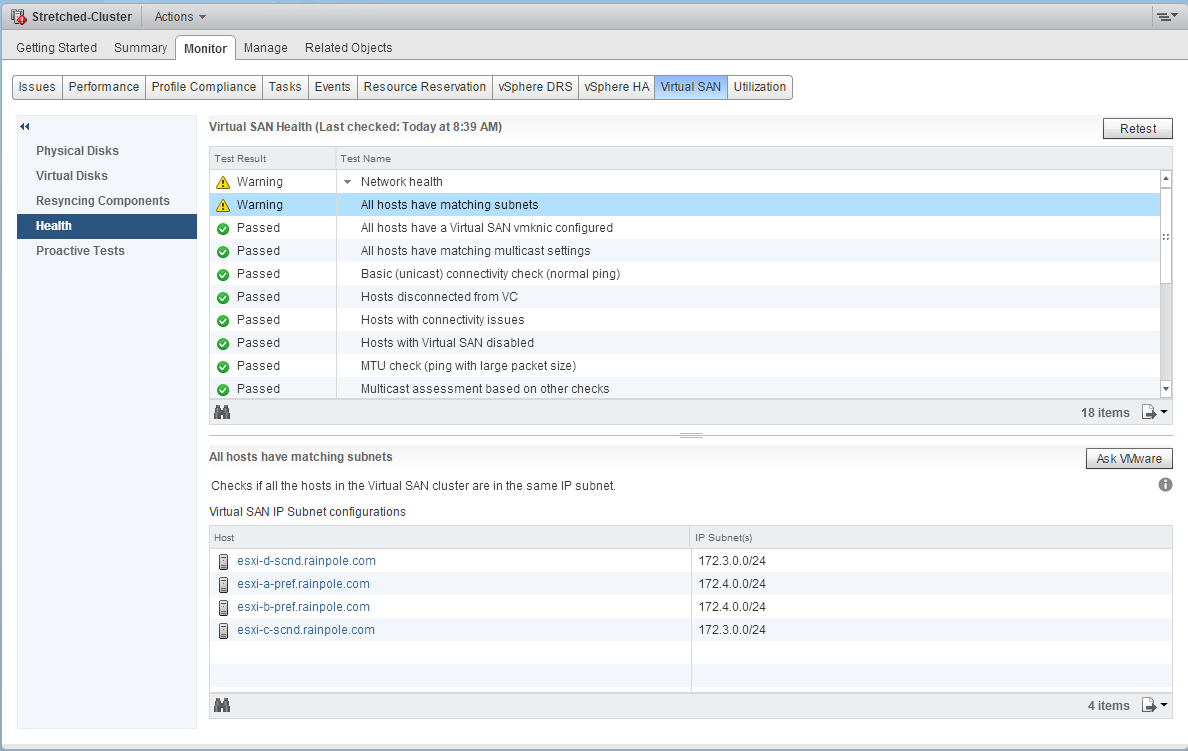Click the info icon below Ask VMware
This screenshot has width=1188, height=751.
(x=1165, y=485)
